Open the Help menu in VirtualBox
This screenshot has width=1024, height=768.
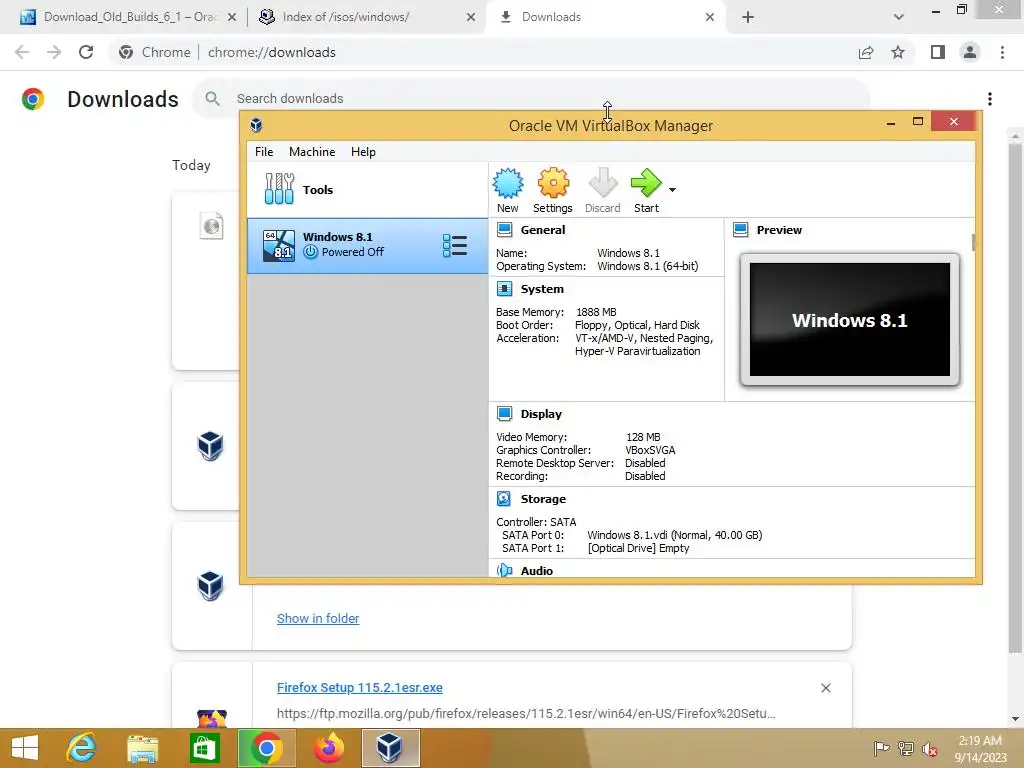(363, 152)
